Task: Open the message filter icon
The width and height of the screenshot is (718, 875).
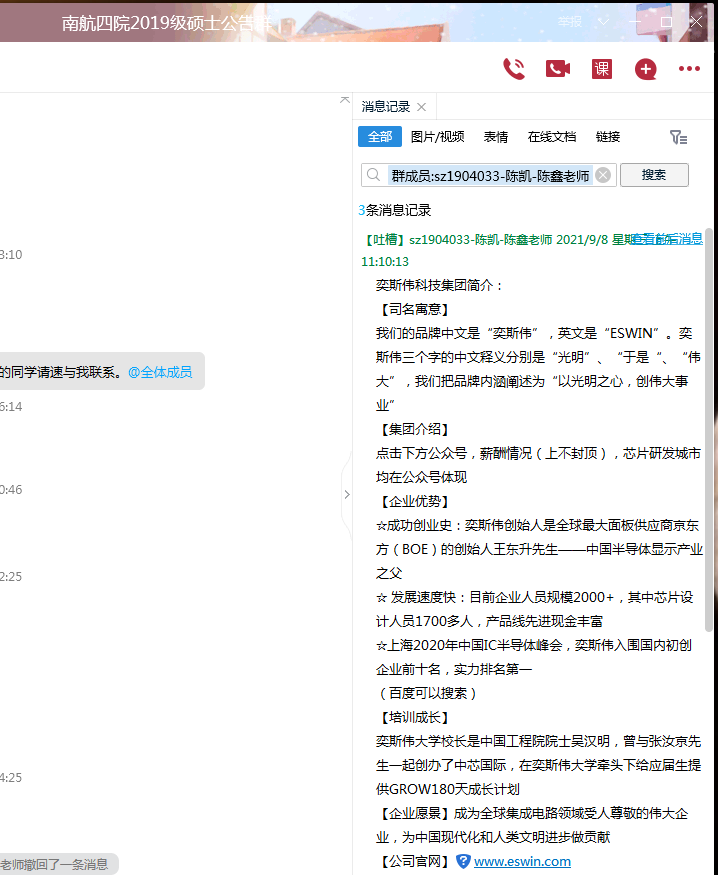Action: tap(678, 137)
